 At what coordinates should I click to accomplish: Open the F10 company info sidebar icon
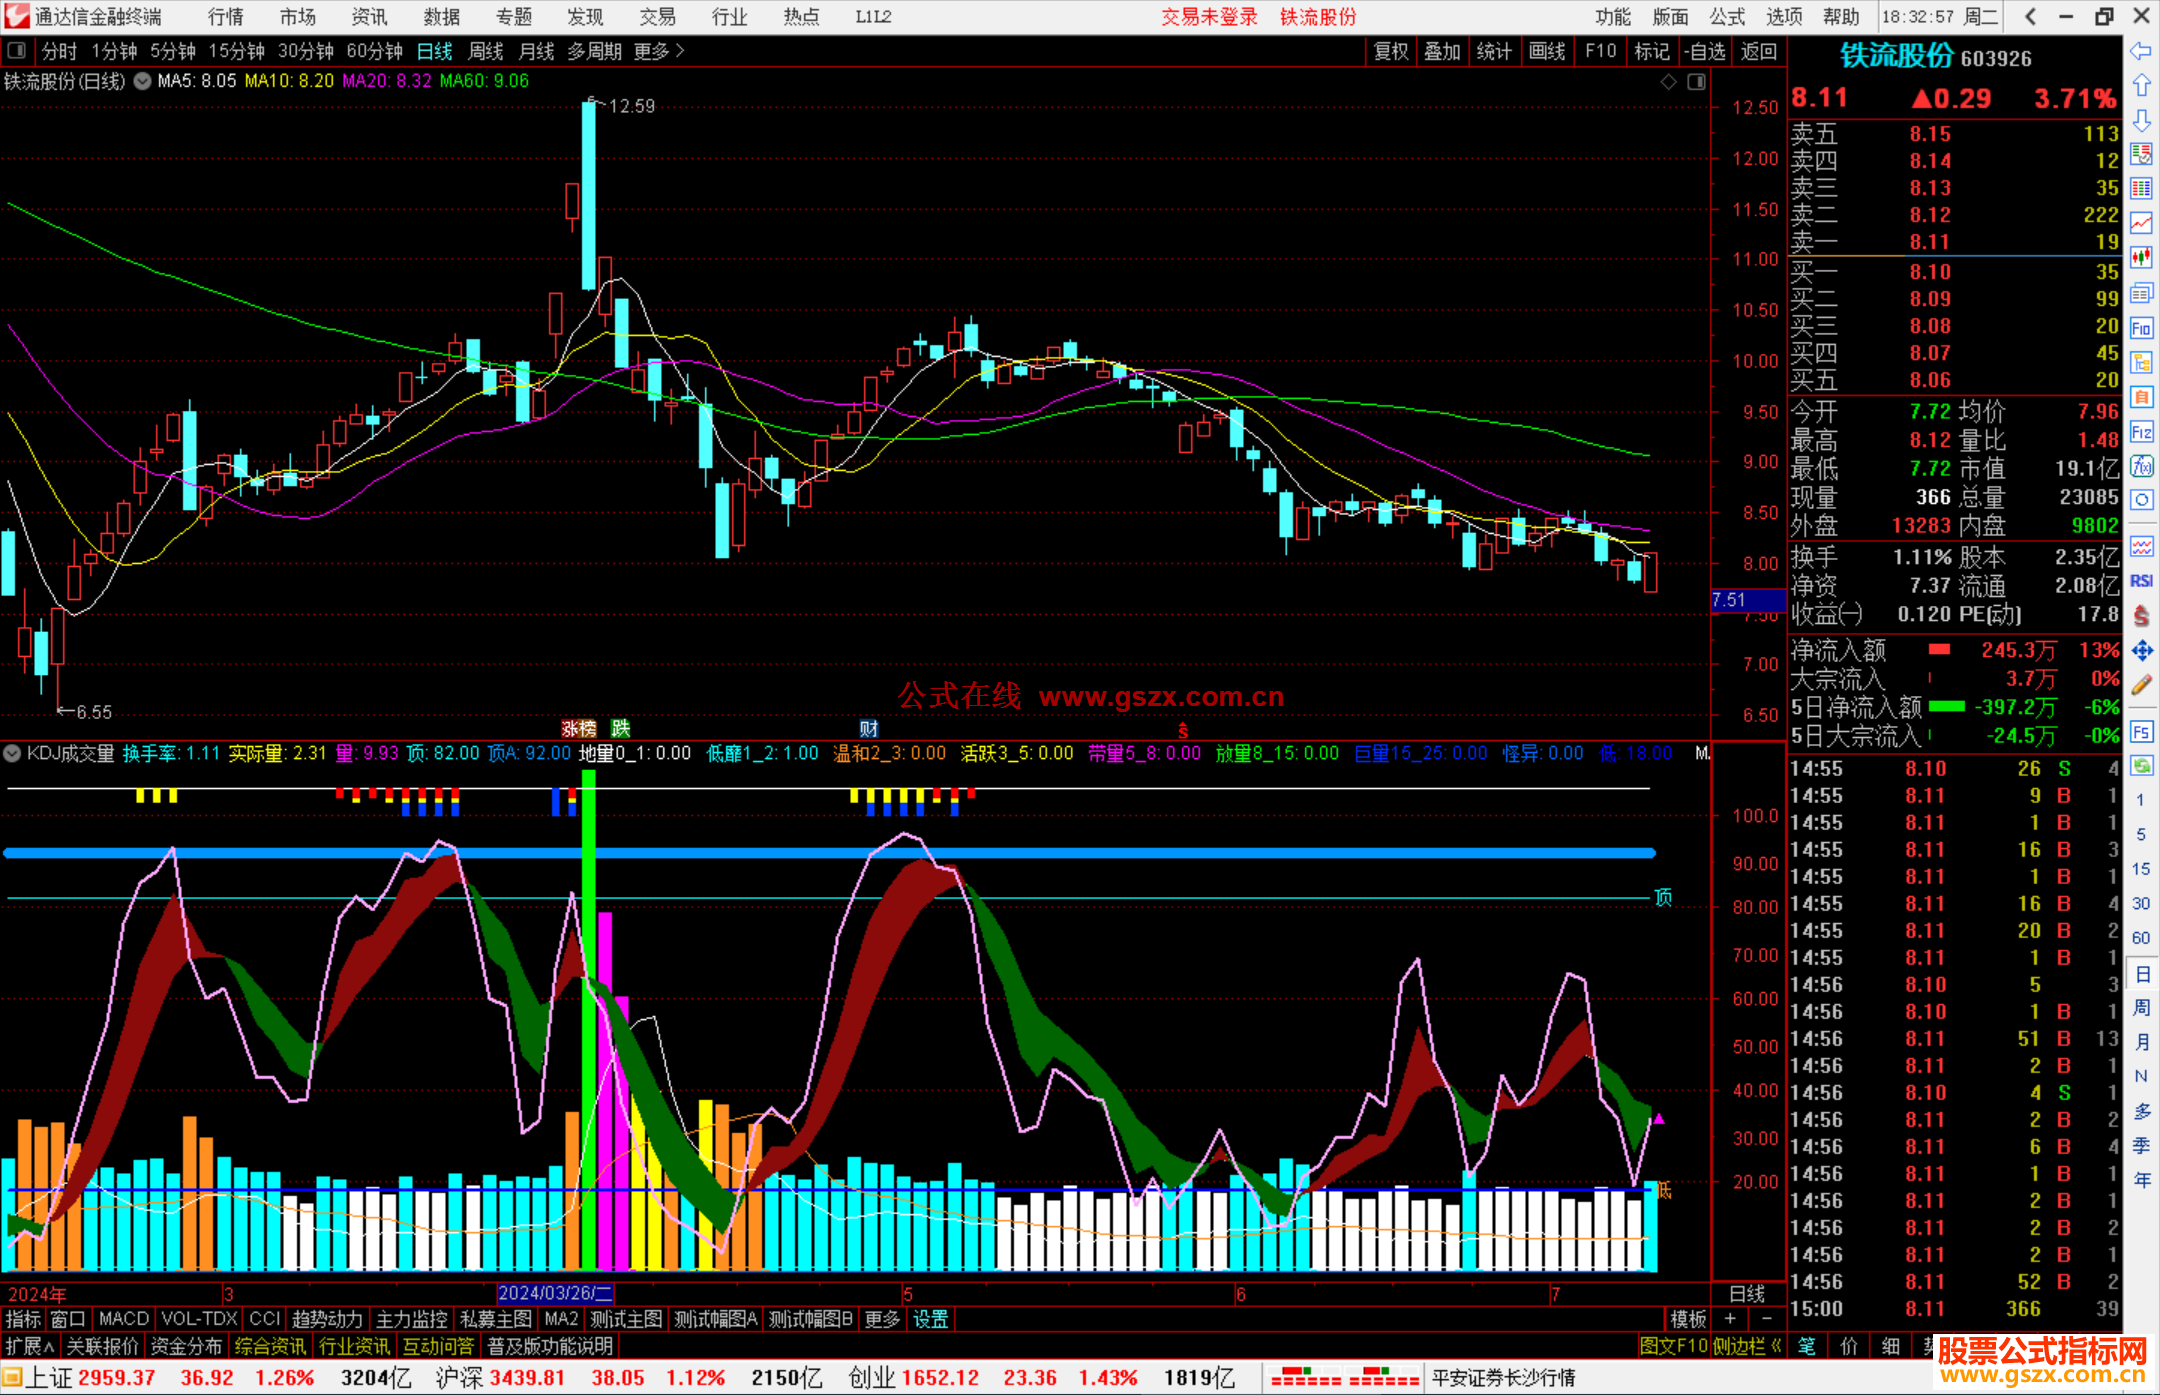click(2141, 328)
